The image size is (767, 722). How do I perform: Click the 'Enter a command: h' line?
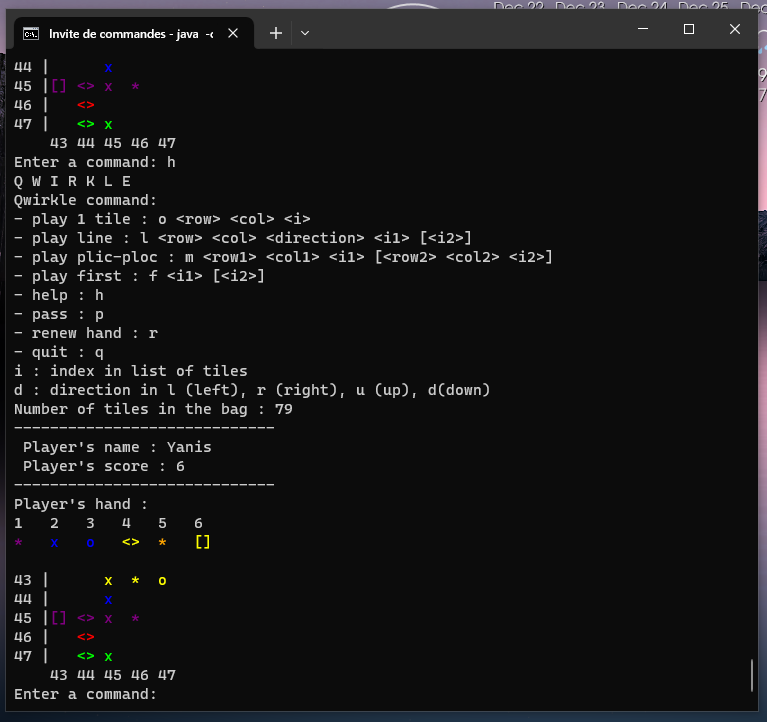tap(94, 162)
